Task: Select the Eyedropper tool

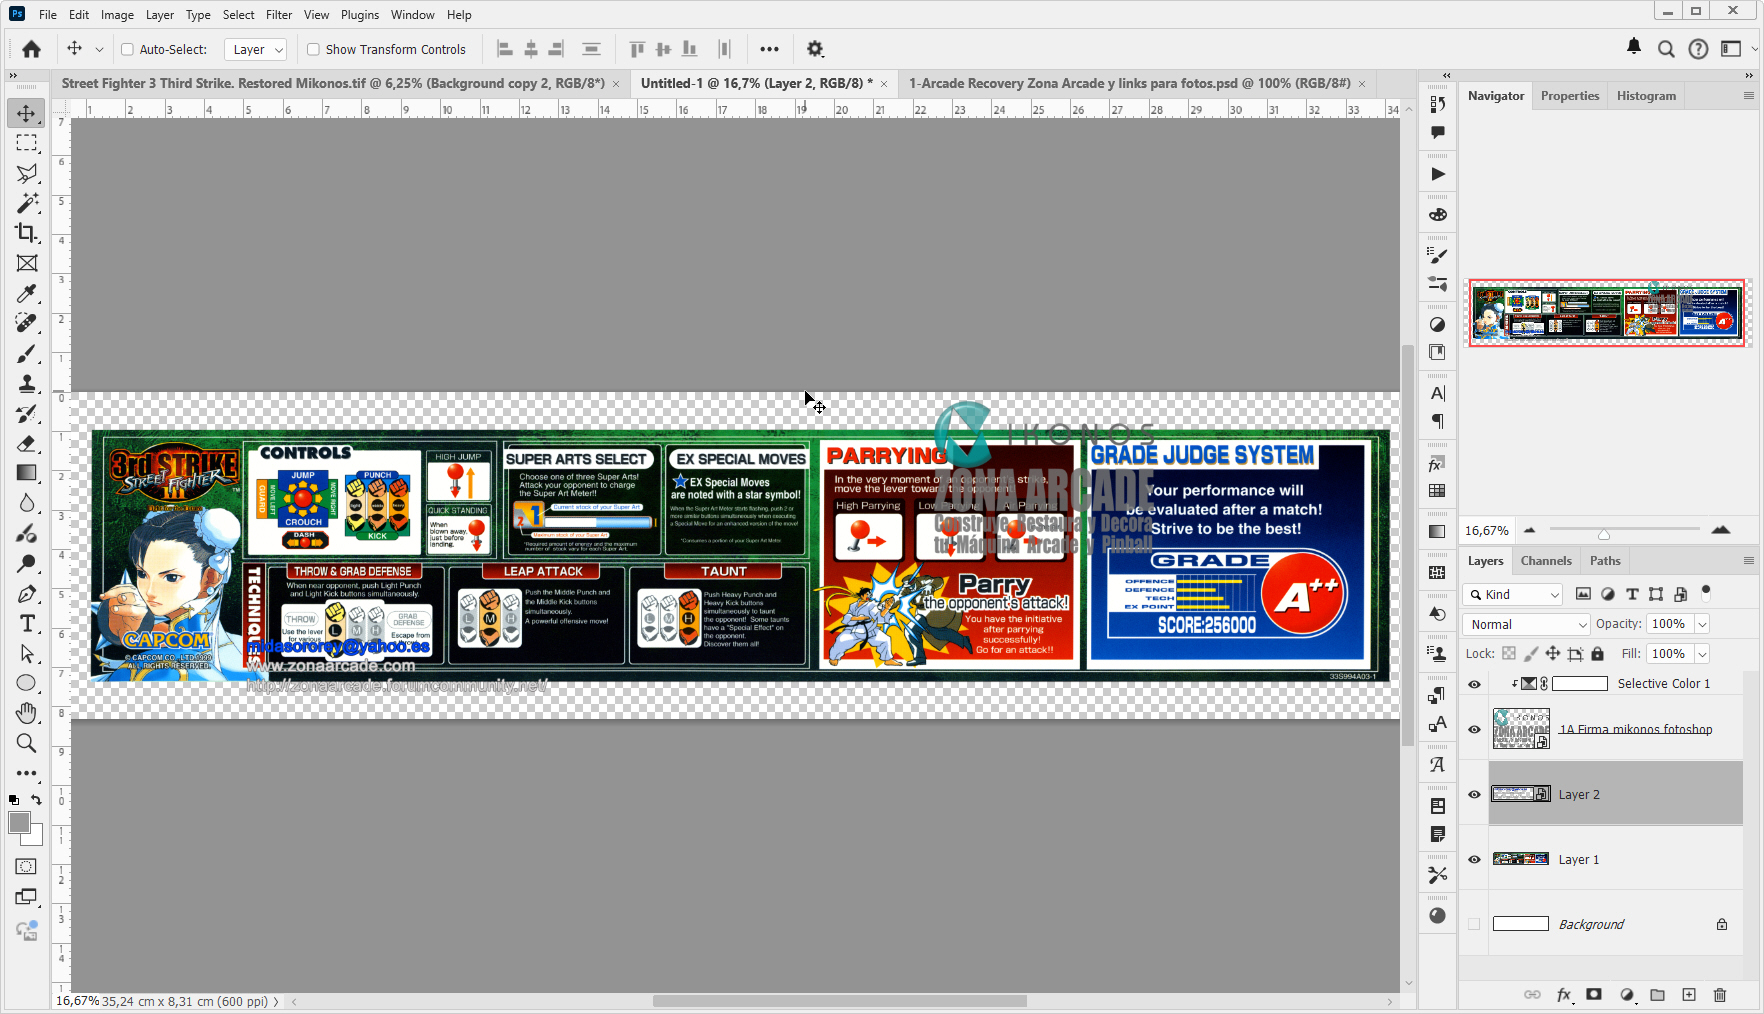Action: tap(27, 293)
